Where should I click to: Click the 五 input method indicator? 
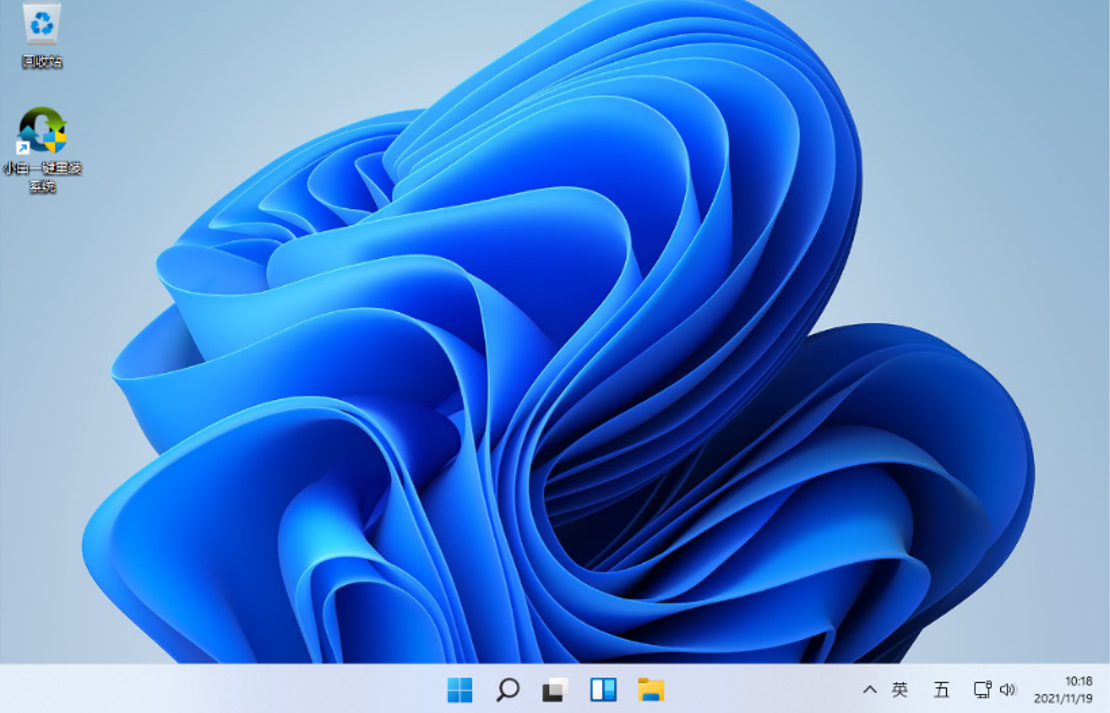pyautogui.click(x=941, y=689)
